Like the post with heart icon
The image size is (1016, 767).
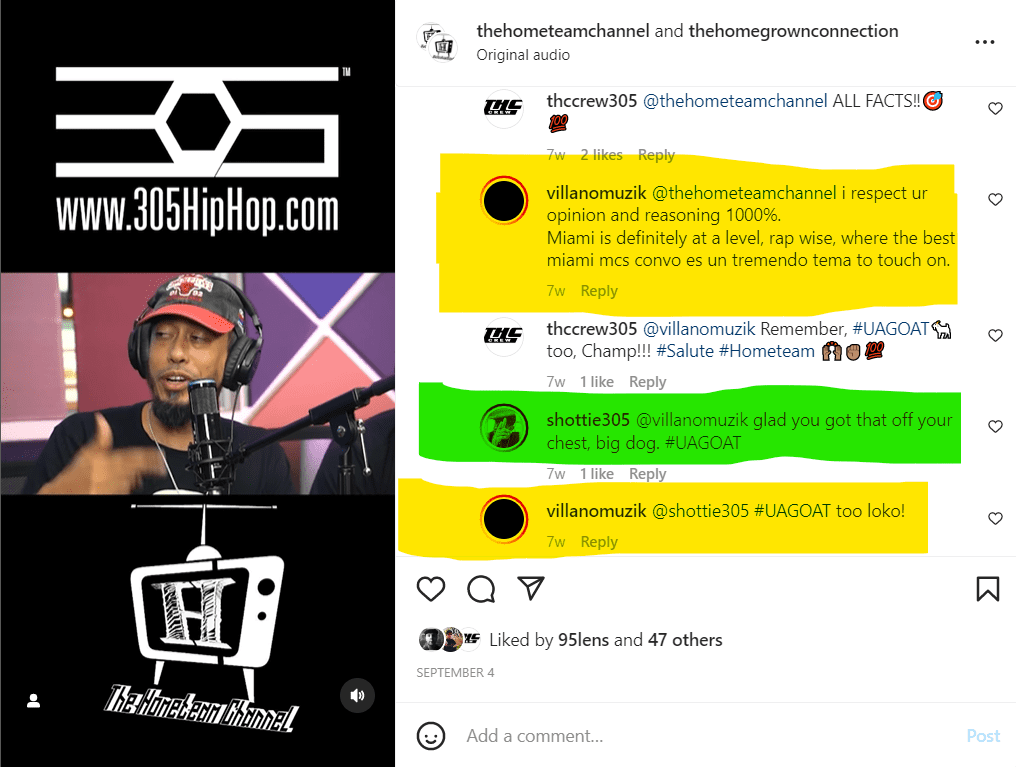click(431, 589)
